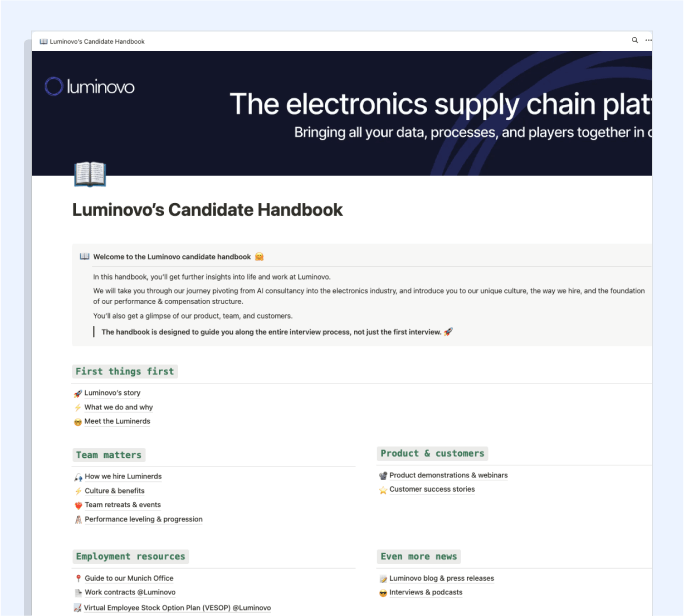Open the What we do and why page
The width and height of the screenshot is (684, 616).
click(x=118, y=407)
